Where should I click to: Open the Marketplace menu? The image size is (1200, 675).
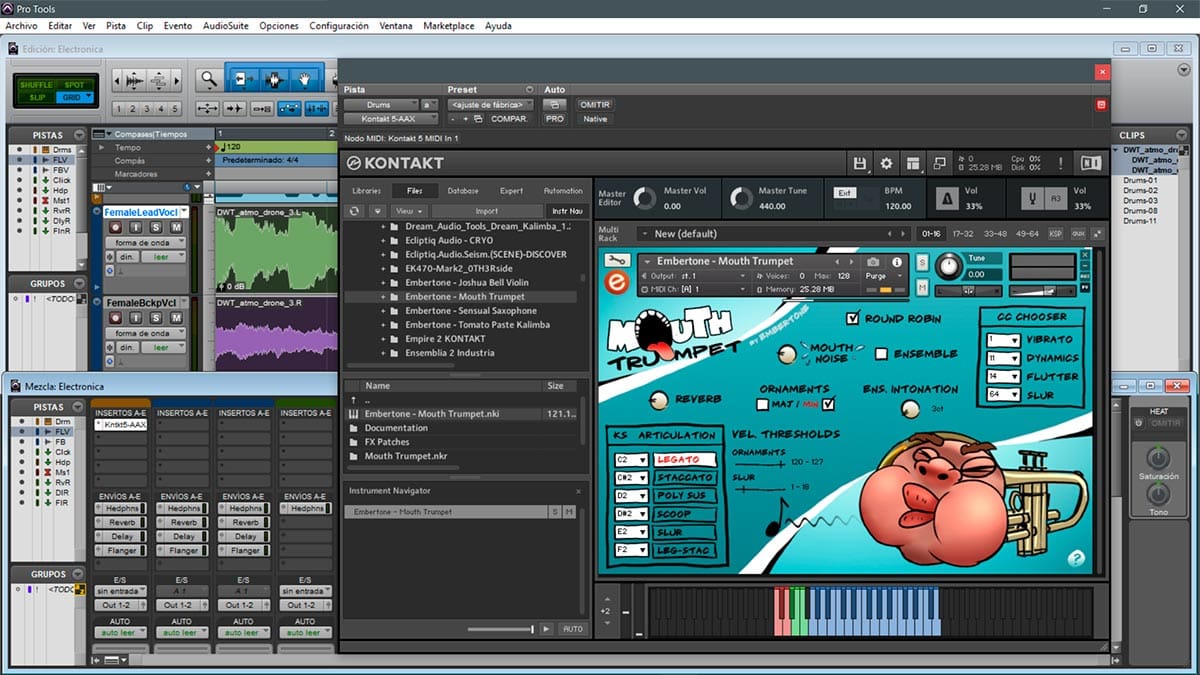coord(448,25)
